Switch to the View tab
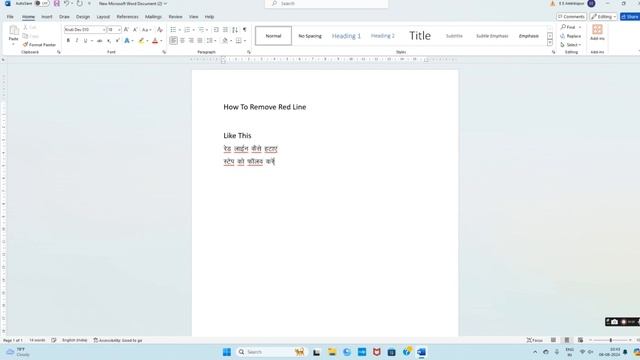This screenshot has height=360, width=640. pyautogui.click(x=193, y=17)
